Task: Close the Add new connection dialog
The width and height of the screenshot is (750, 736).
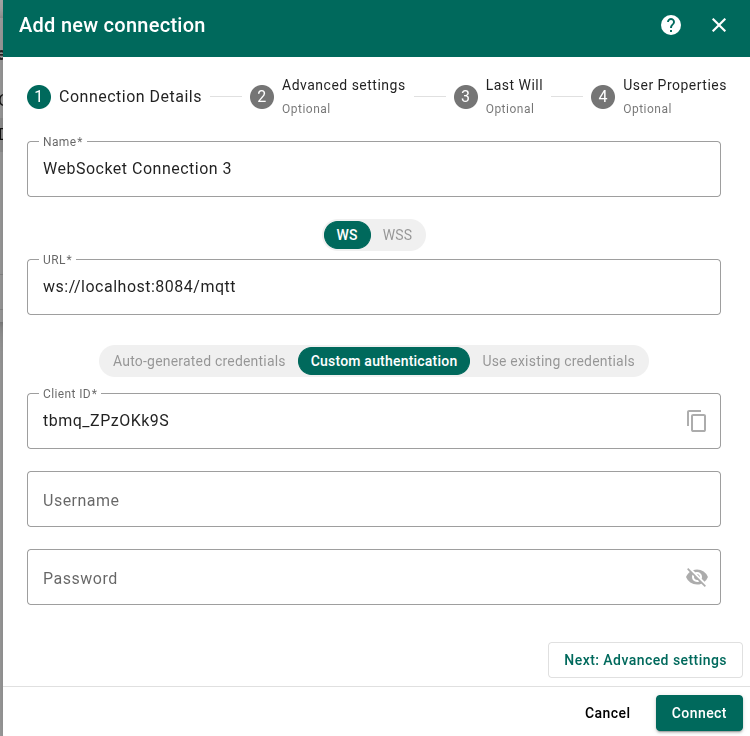Action: pyautogui.click(x=719, y=25)
